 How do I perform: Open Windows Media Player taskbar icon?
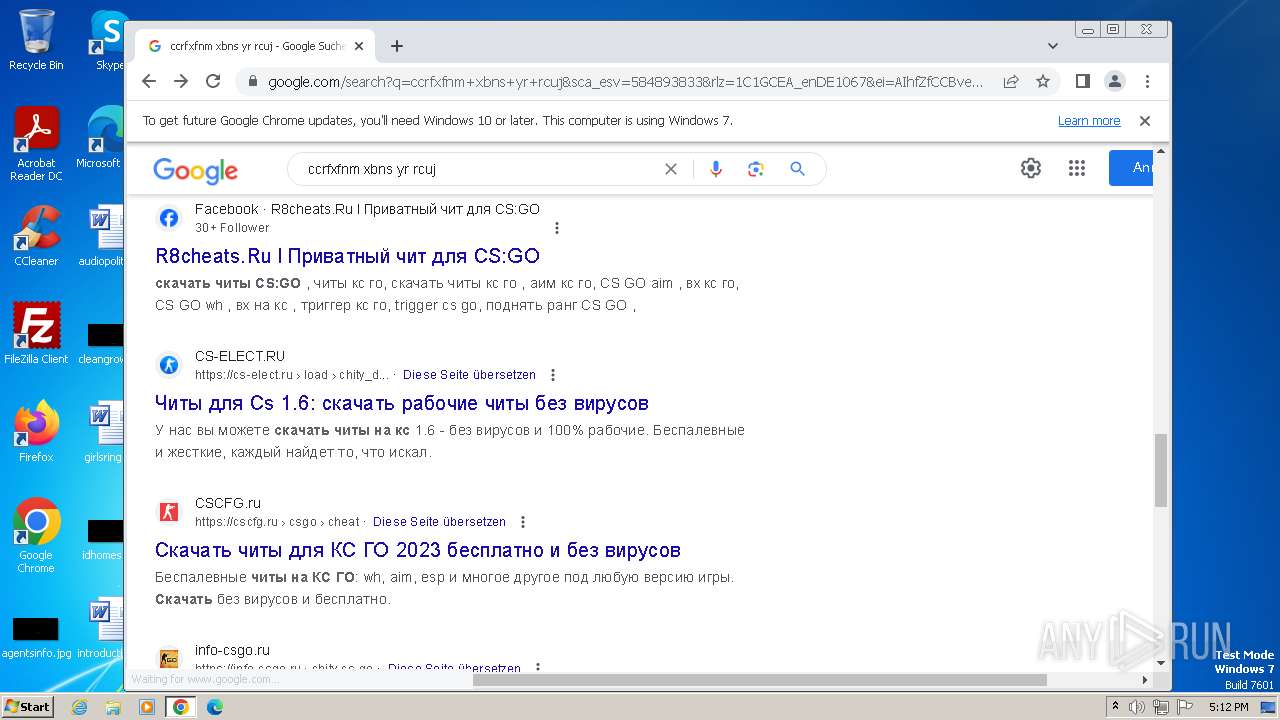point(147,707)
